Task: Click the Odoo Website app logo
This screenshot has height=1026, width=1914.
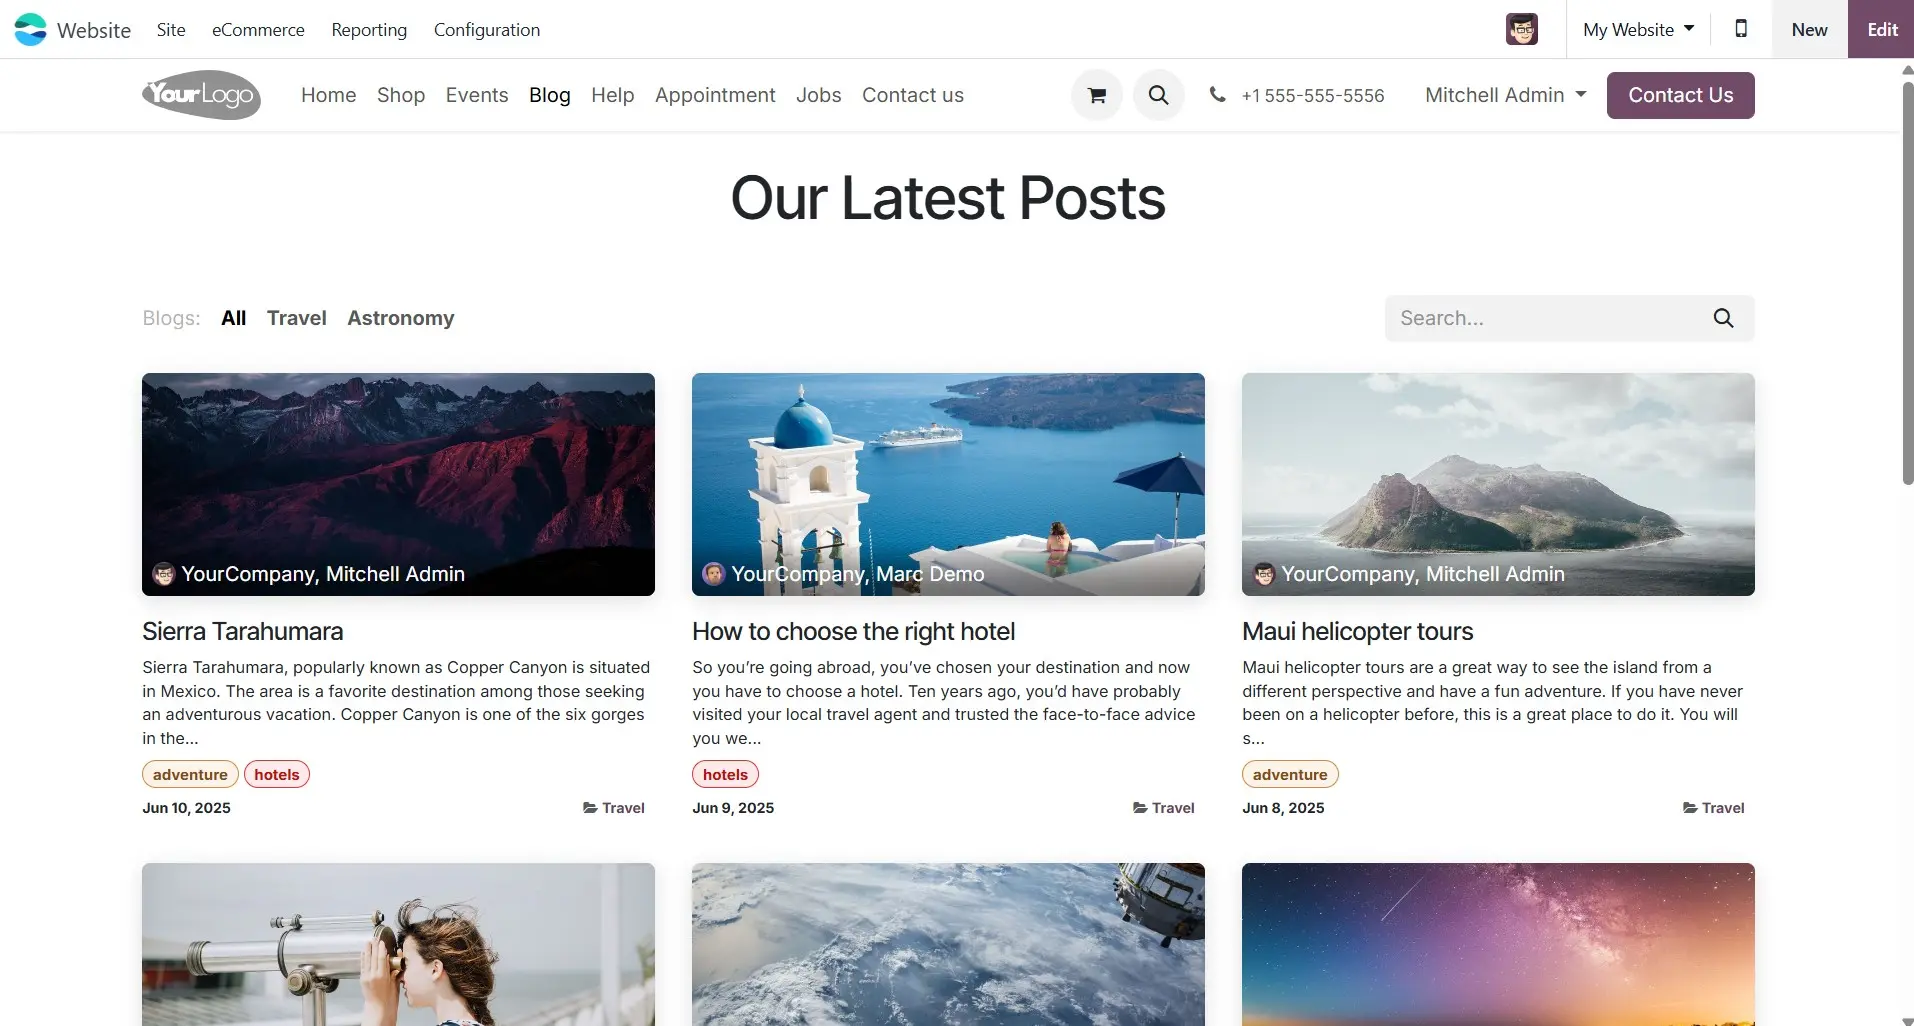Action: click(x=30, y=29)
